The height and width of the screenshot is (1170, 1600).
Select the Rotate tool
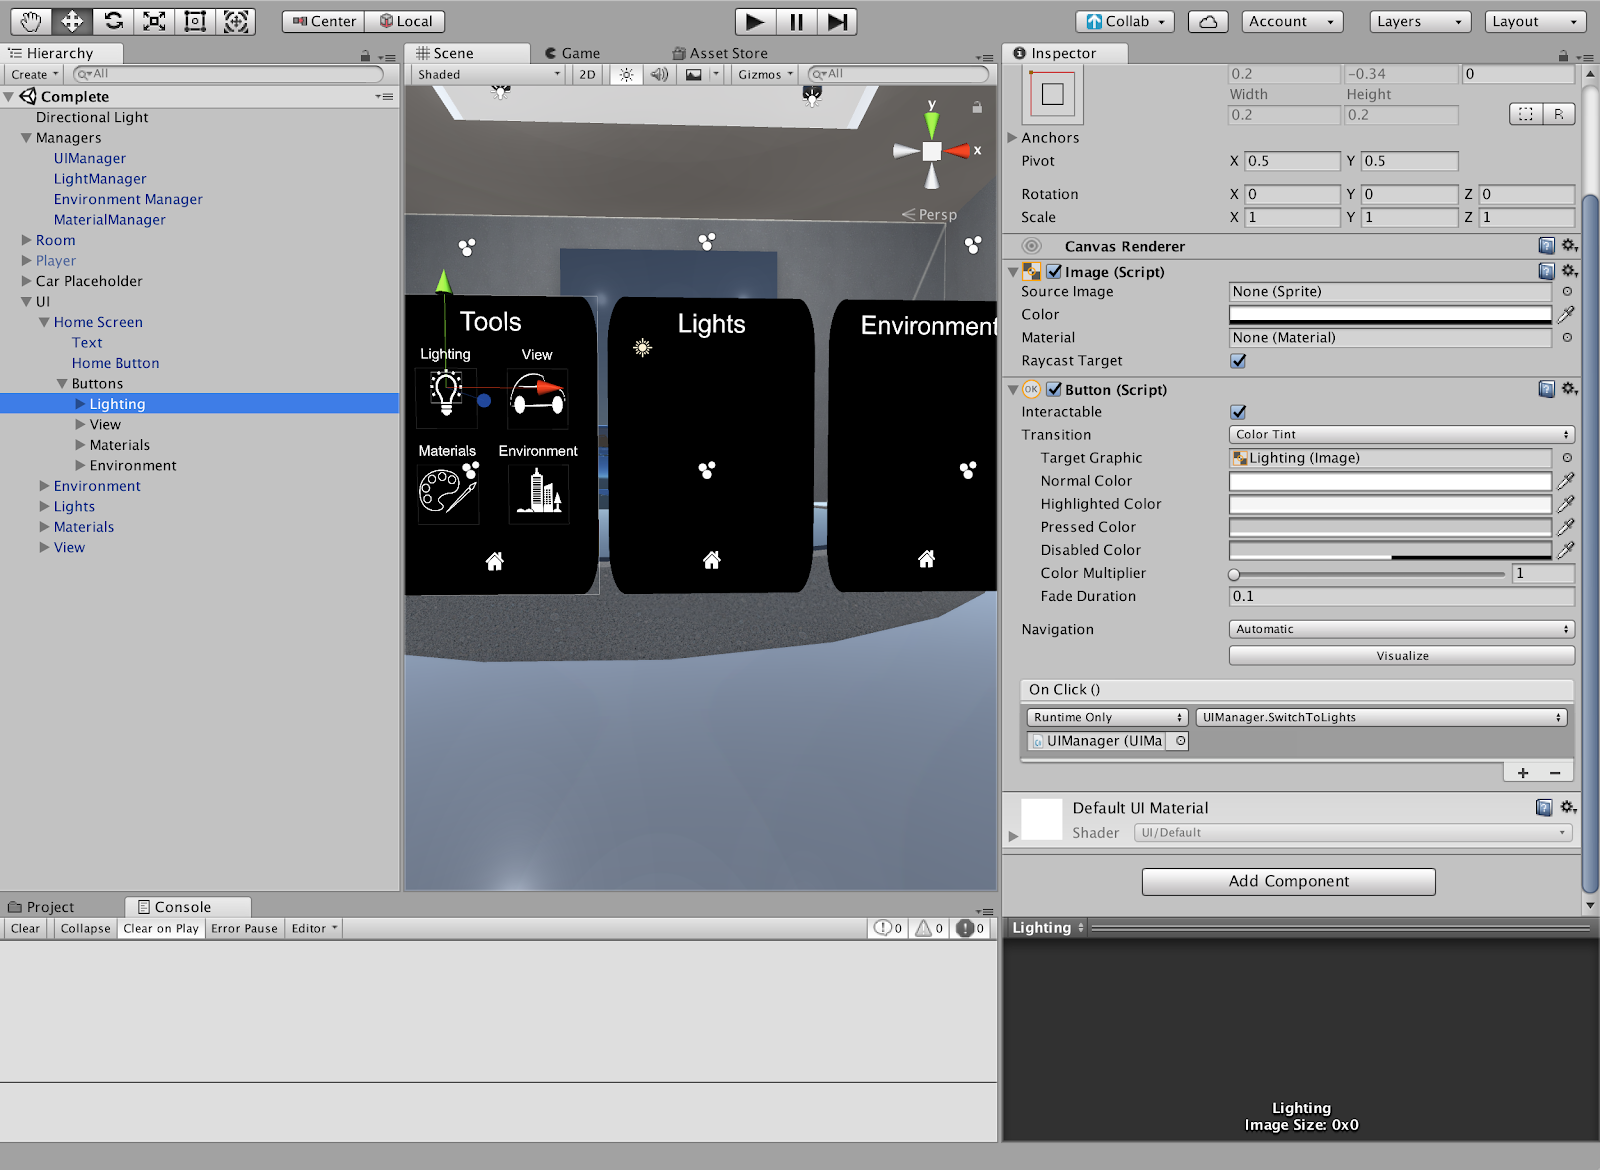tap(113, 21)
